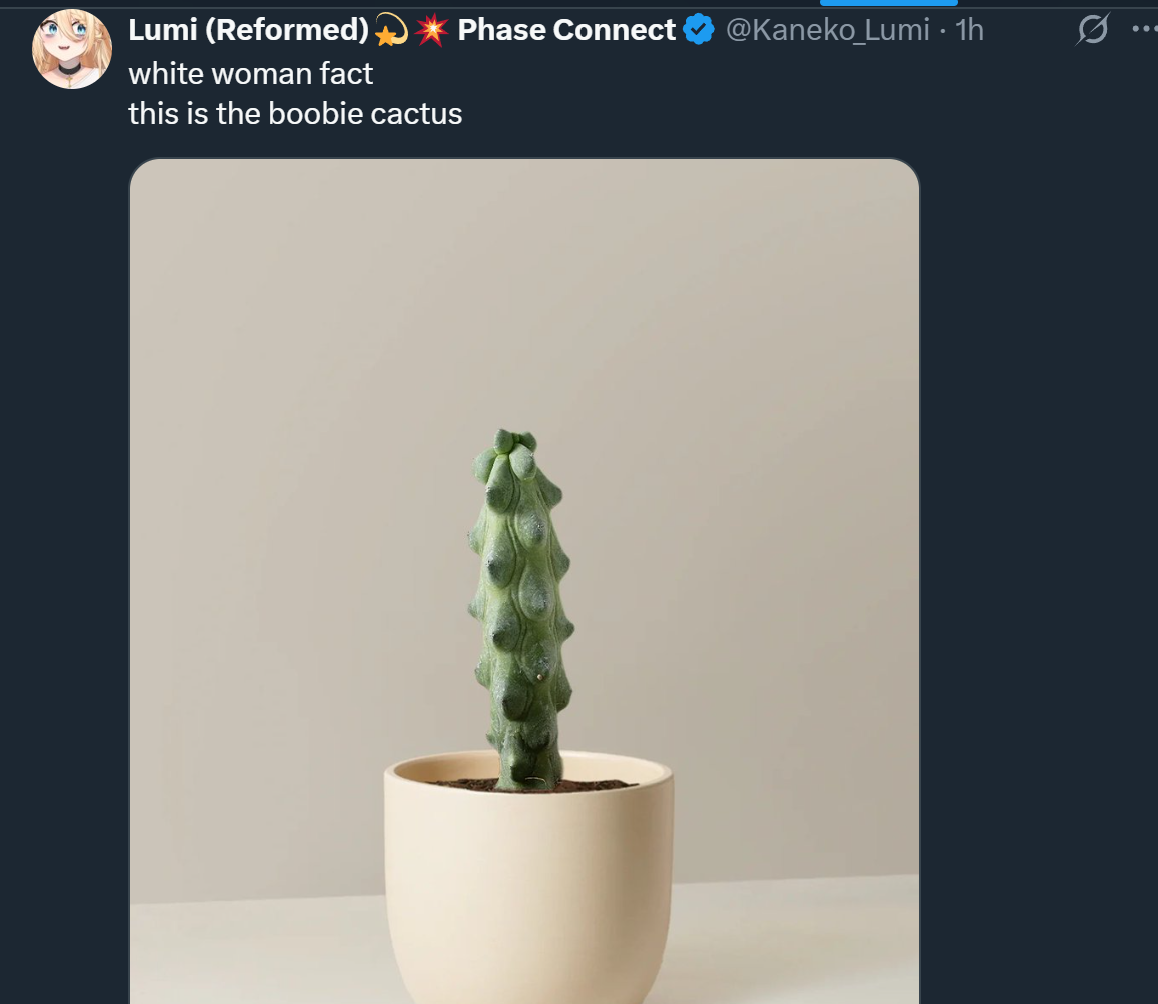Click the blue verified checkmark badge
This screenshot has height=1004, width=1158.
pyautogui.click(x=699, y=31)
